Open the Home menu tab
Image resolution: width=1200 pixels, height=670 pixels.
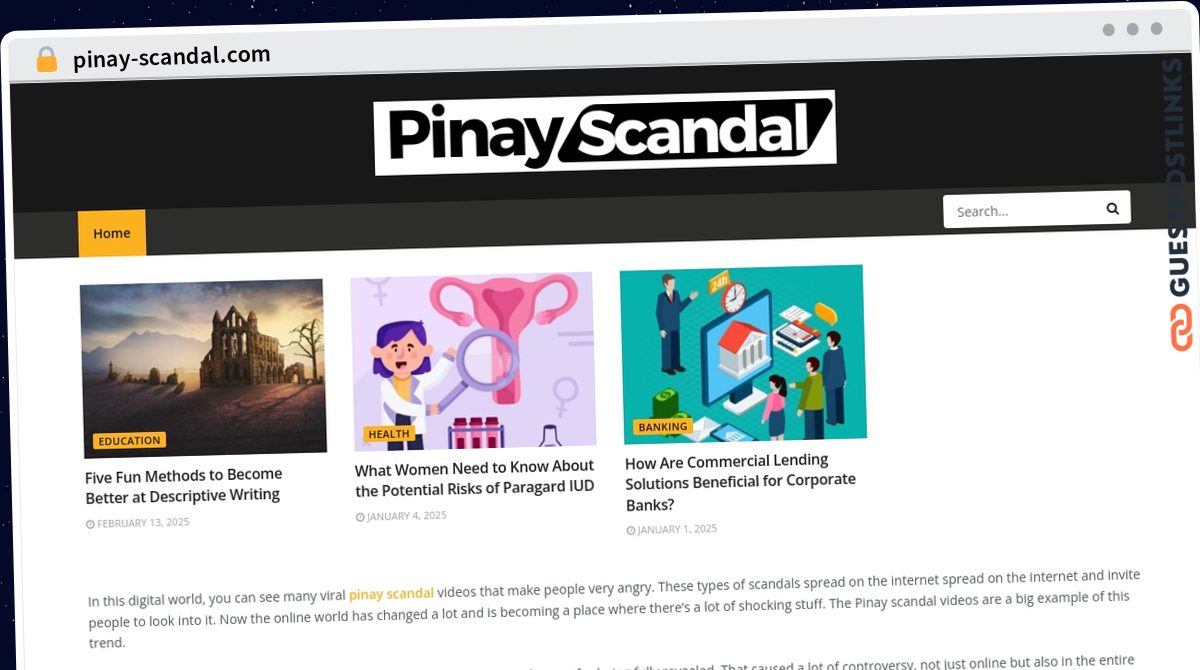(x=112, y=233)
